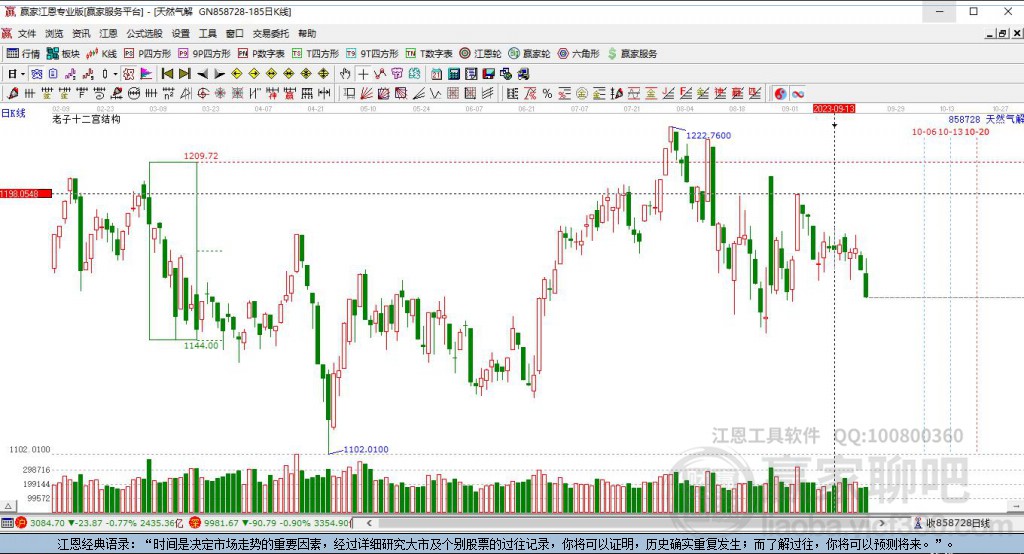Select the percent sign tool icon

click(x=547, y=94)
